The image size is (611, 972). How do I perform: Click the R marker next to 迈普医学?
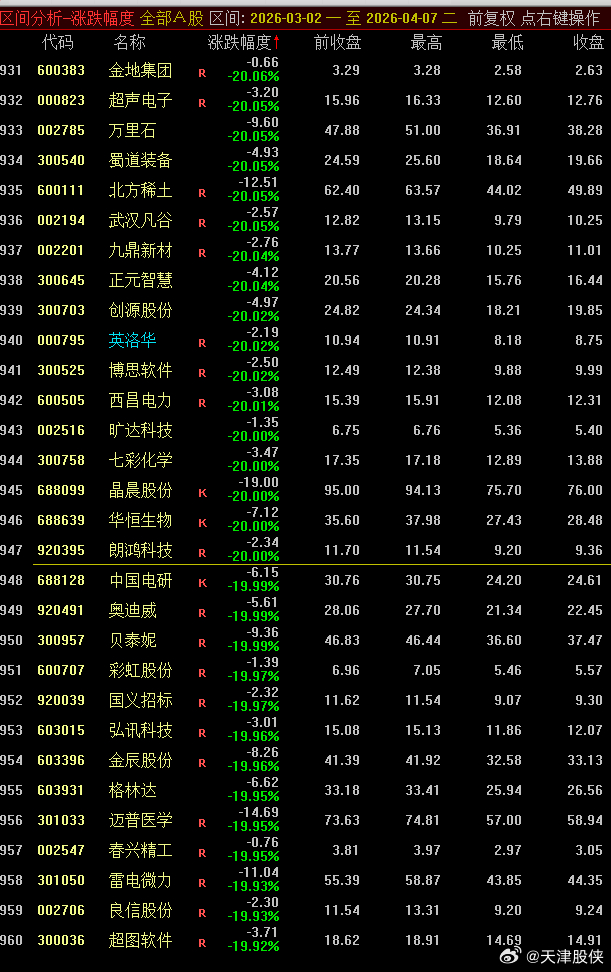click(x=202, y=823)
